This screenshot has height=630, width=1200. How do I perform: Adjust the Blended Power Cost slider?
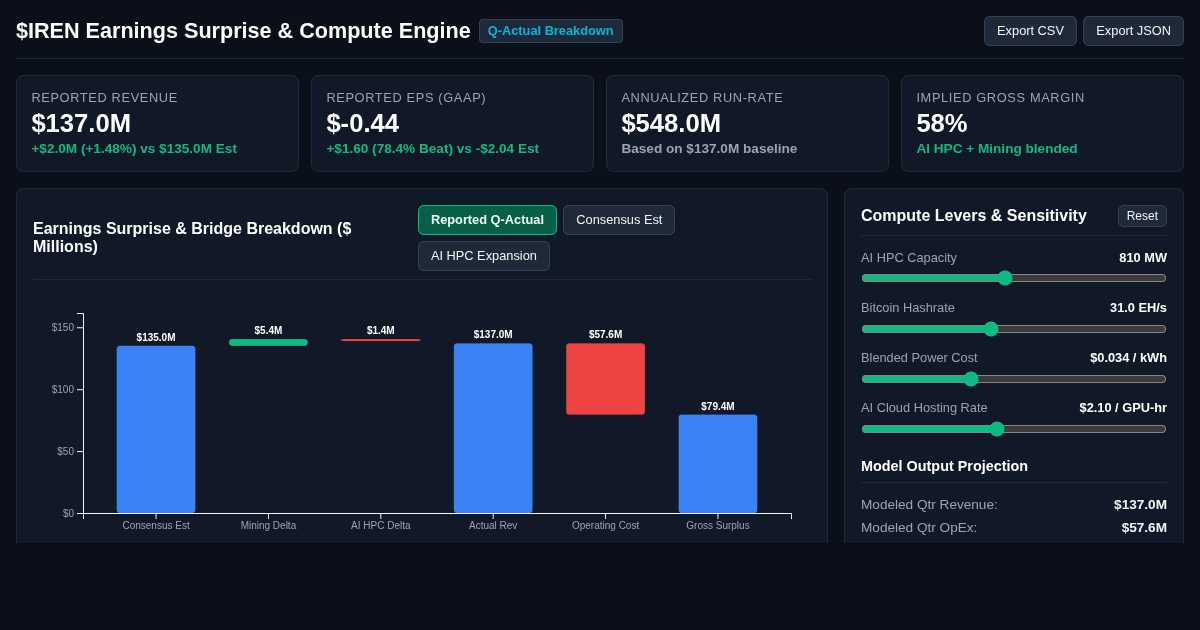pos(1014,378)
